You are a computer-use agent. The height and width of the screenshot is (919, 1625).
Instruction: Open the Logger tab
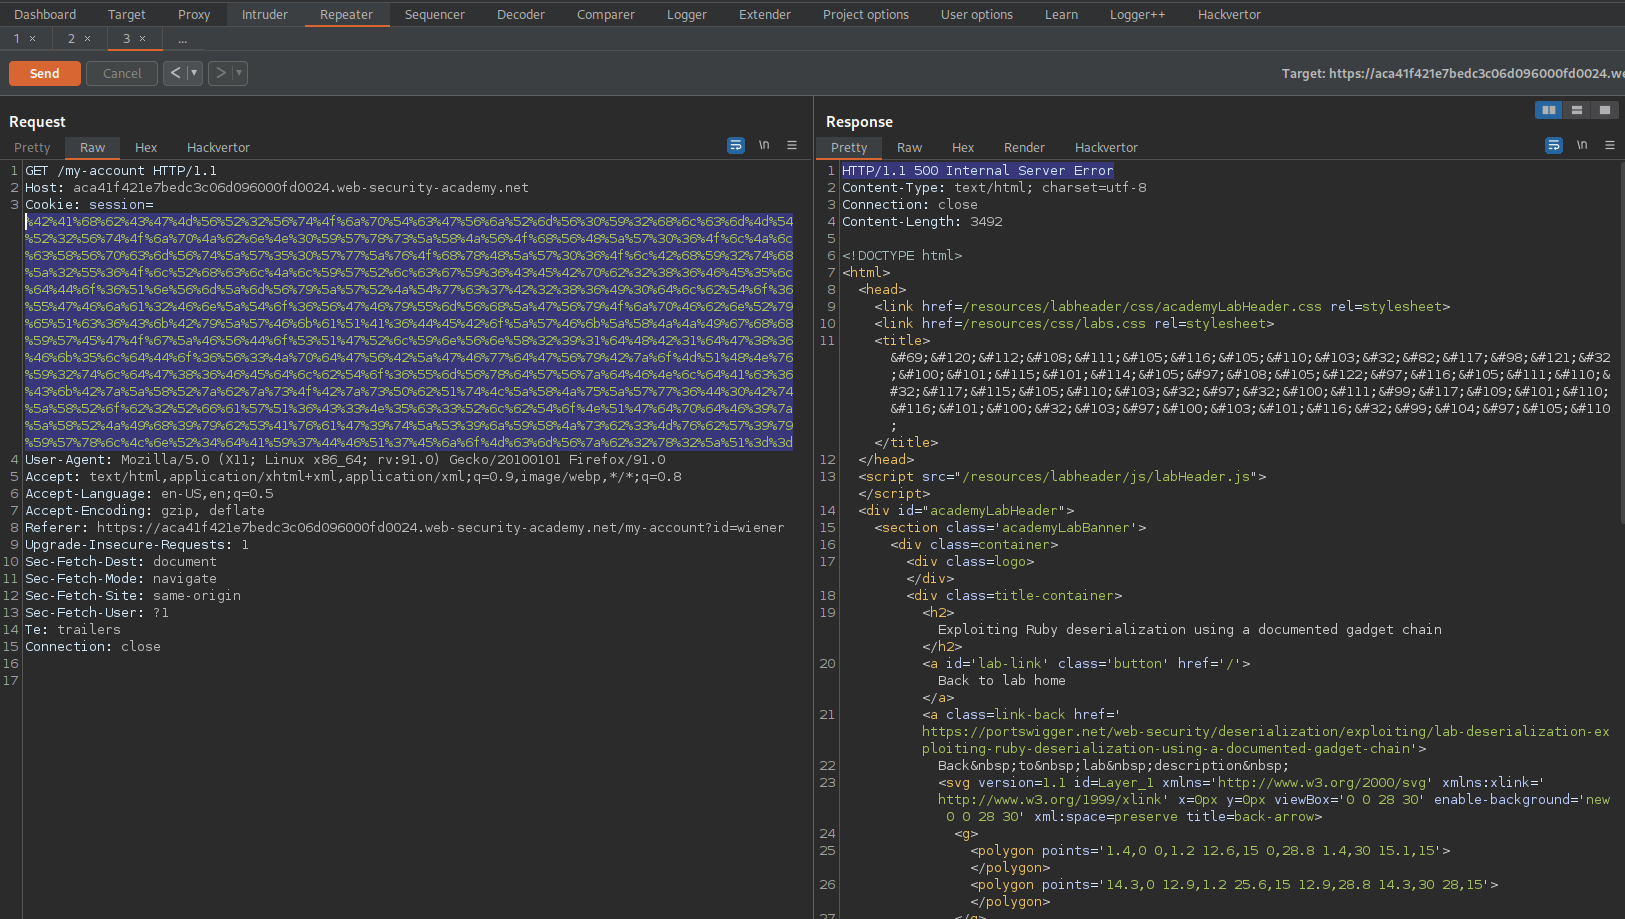tap(687, 14)
